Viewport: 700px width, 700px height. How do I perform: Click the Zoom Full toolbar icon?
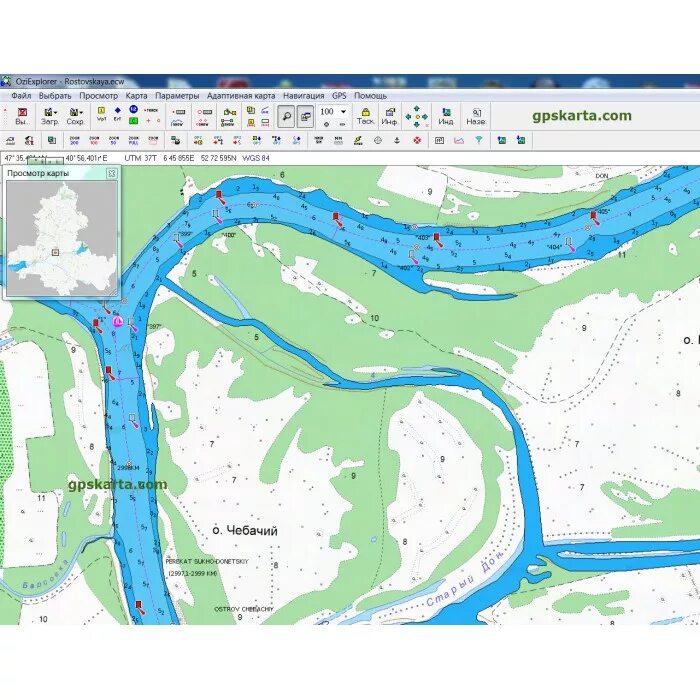tap(133, 140)
